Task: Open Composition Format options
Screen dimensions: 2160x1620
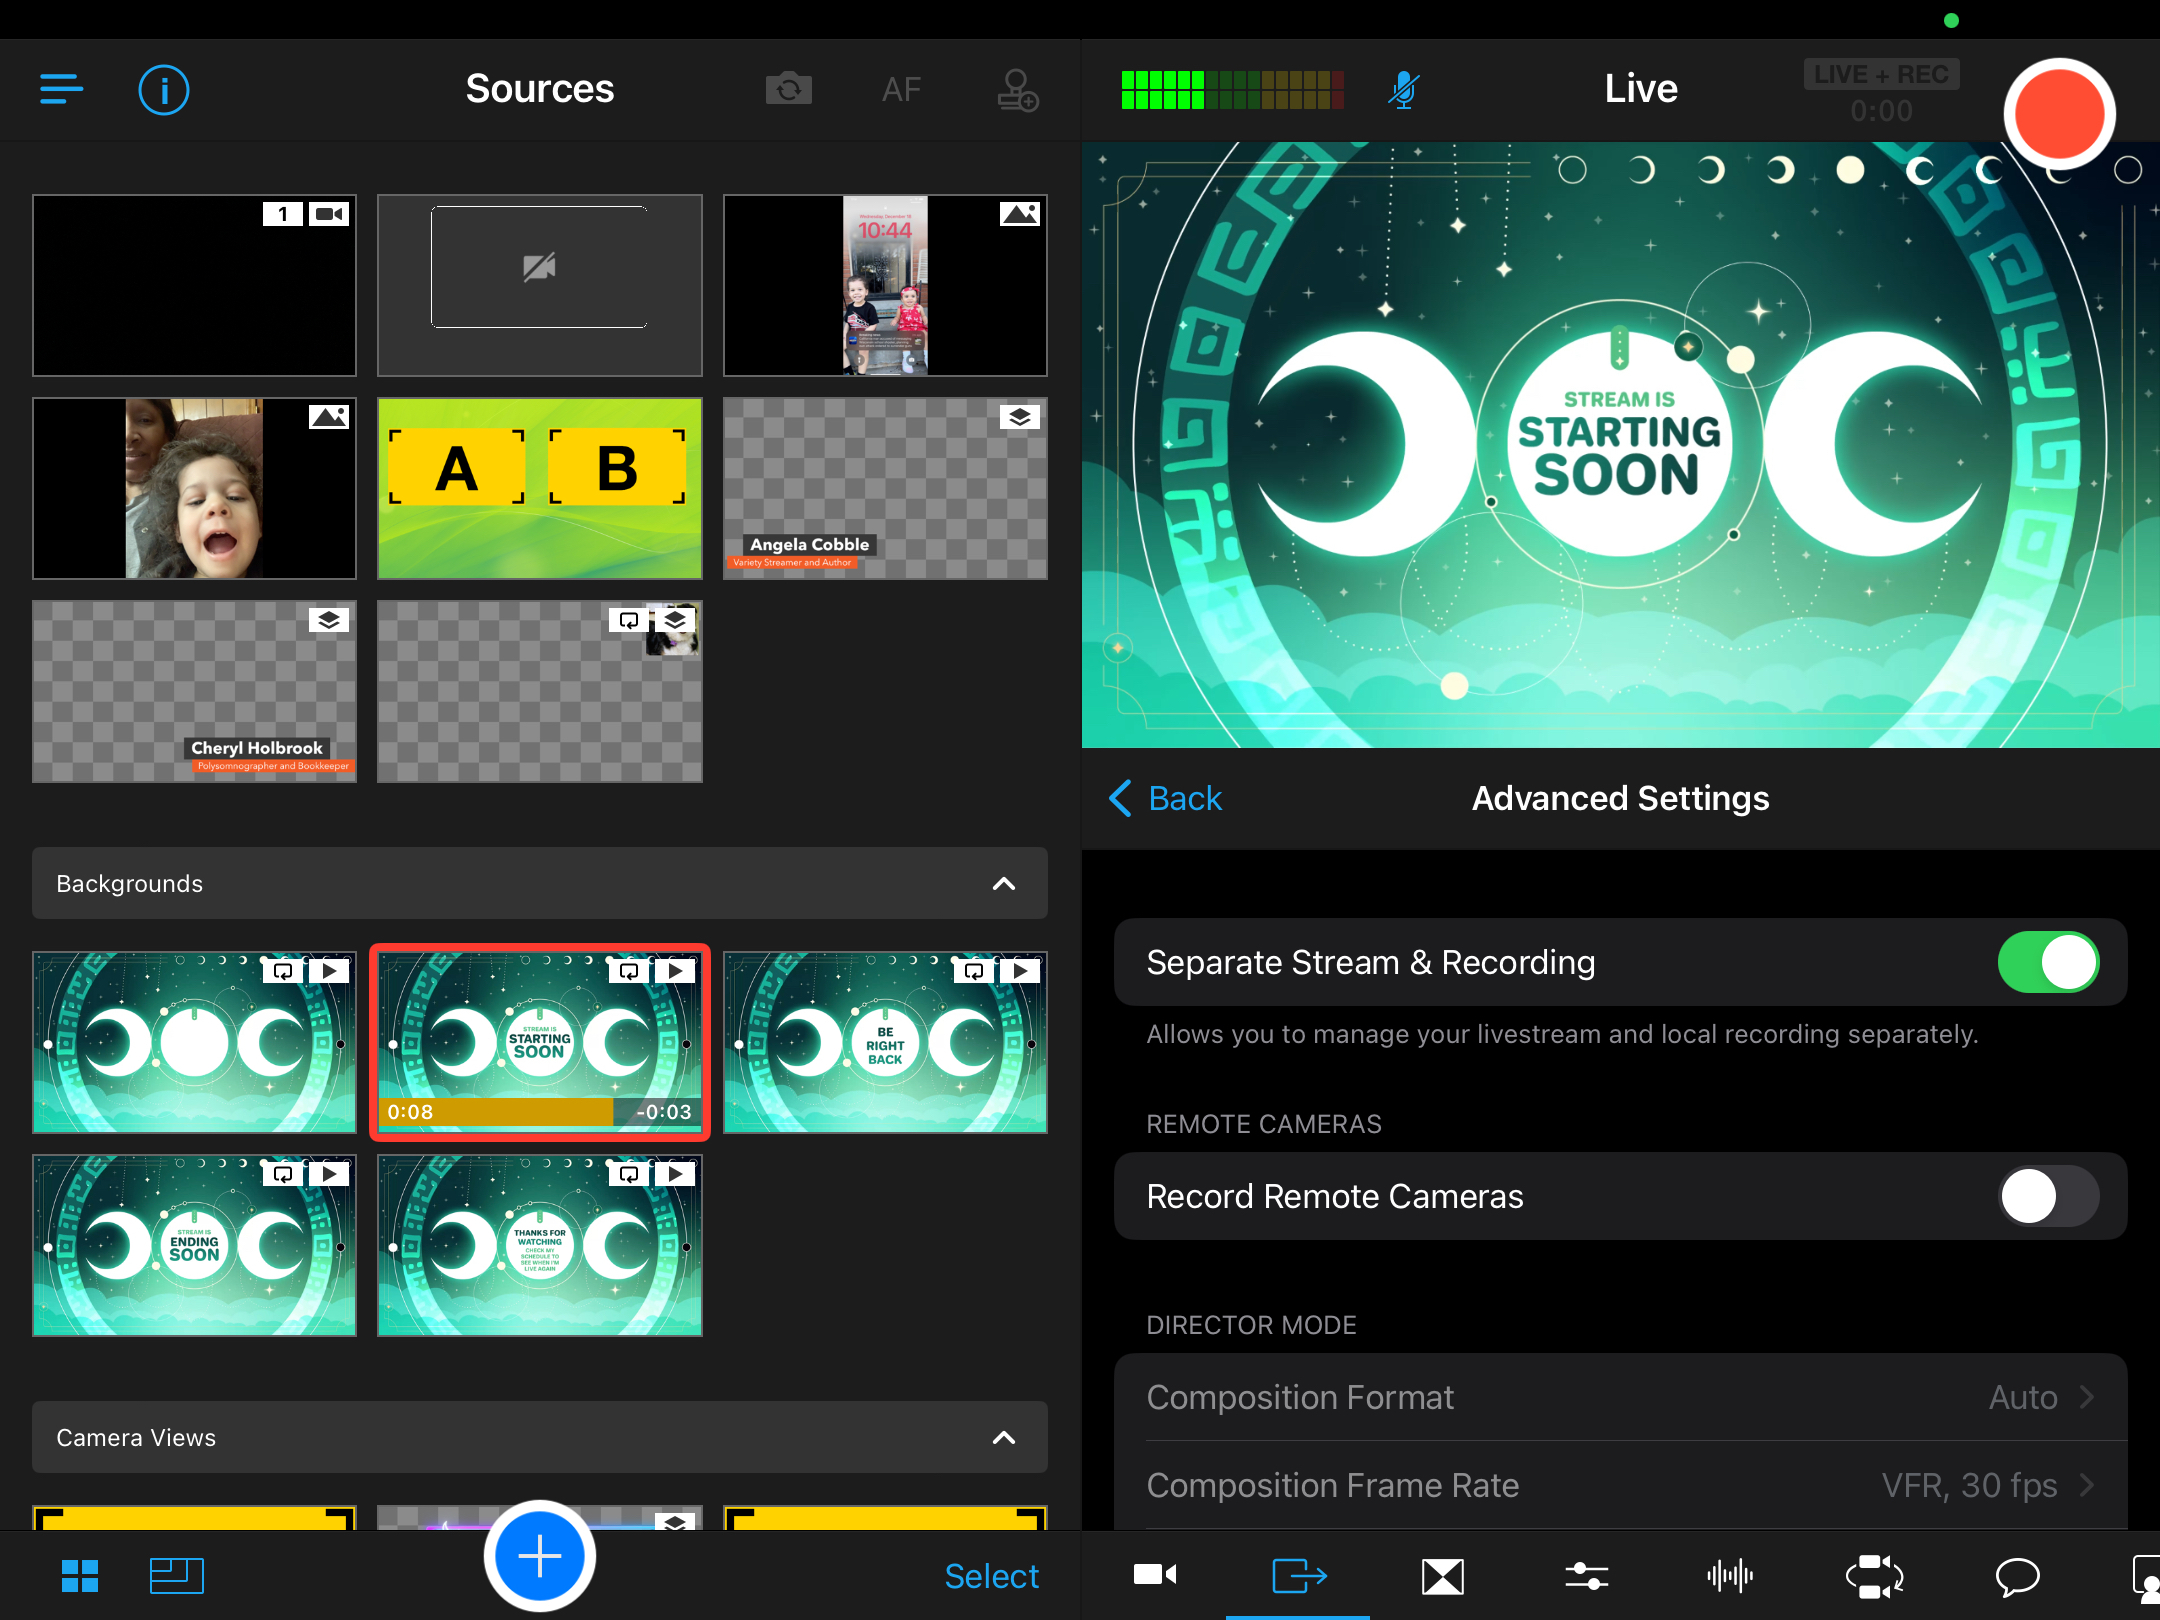Action: pos(1620,1397)
